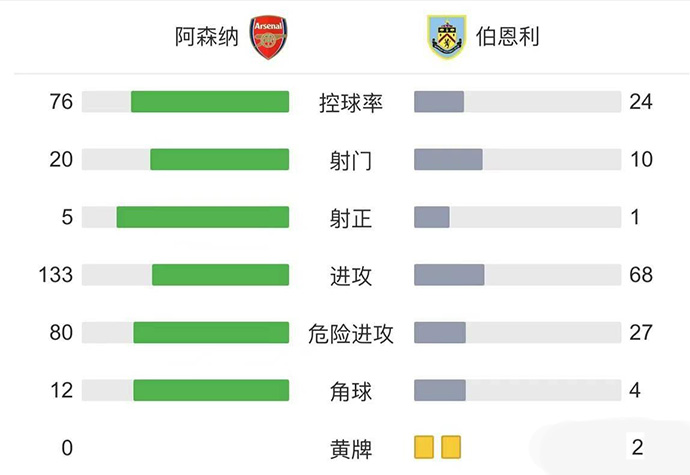690x475 pixels.
Task: Click the 黄牌 yellow cards label
Action: coord(351,448)
